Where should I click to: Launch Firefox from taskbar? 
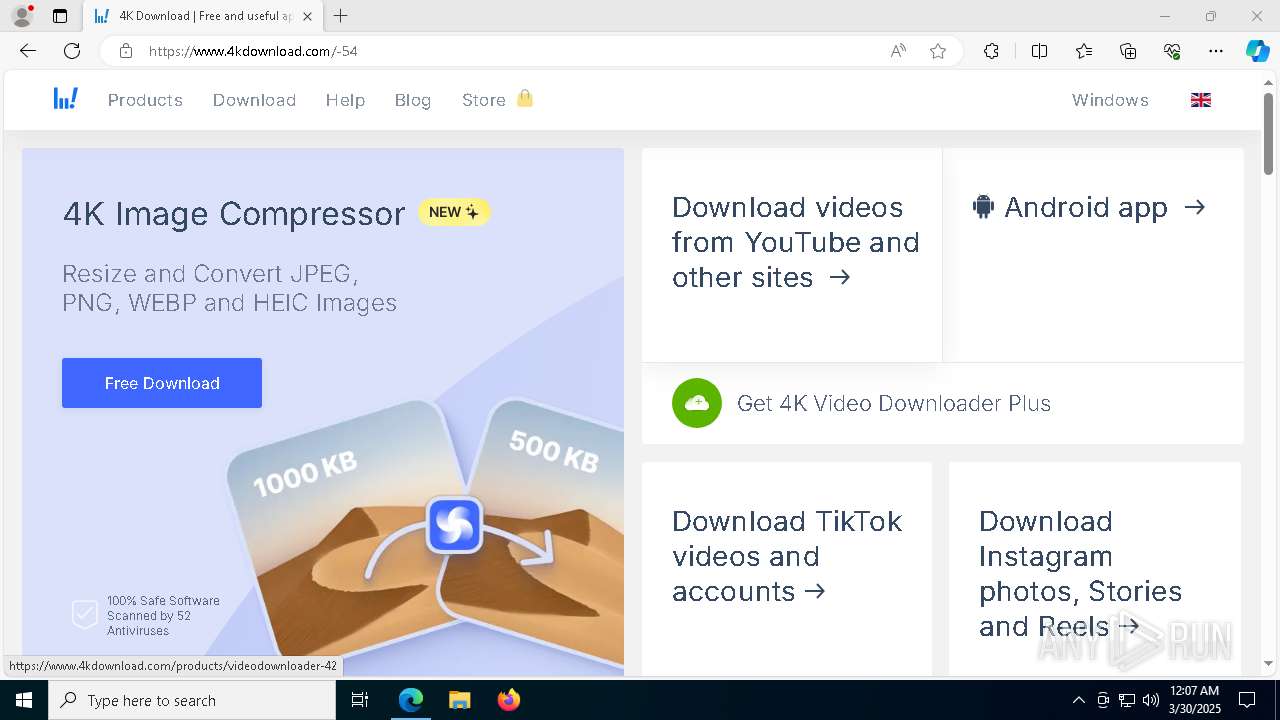point(509,700)
